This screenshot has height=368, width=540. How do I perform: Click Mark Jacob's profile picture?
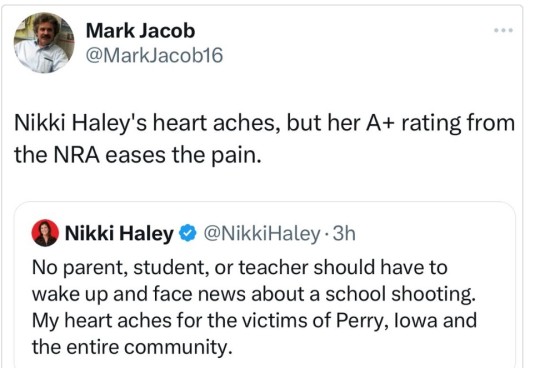click(x=44, y=43)
